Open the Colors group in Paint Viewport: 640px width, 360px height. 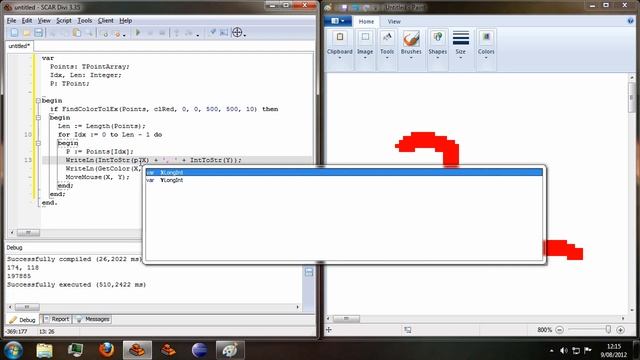[x=486, y=44]
